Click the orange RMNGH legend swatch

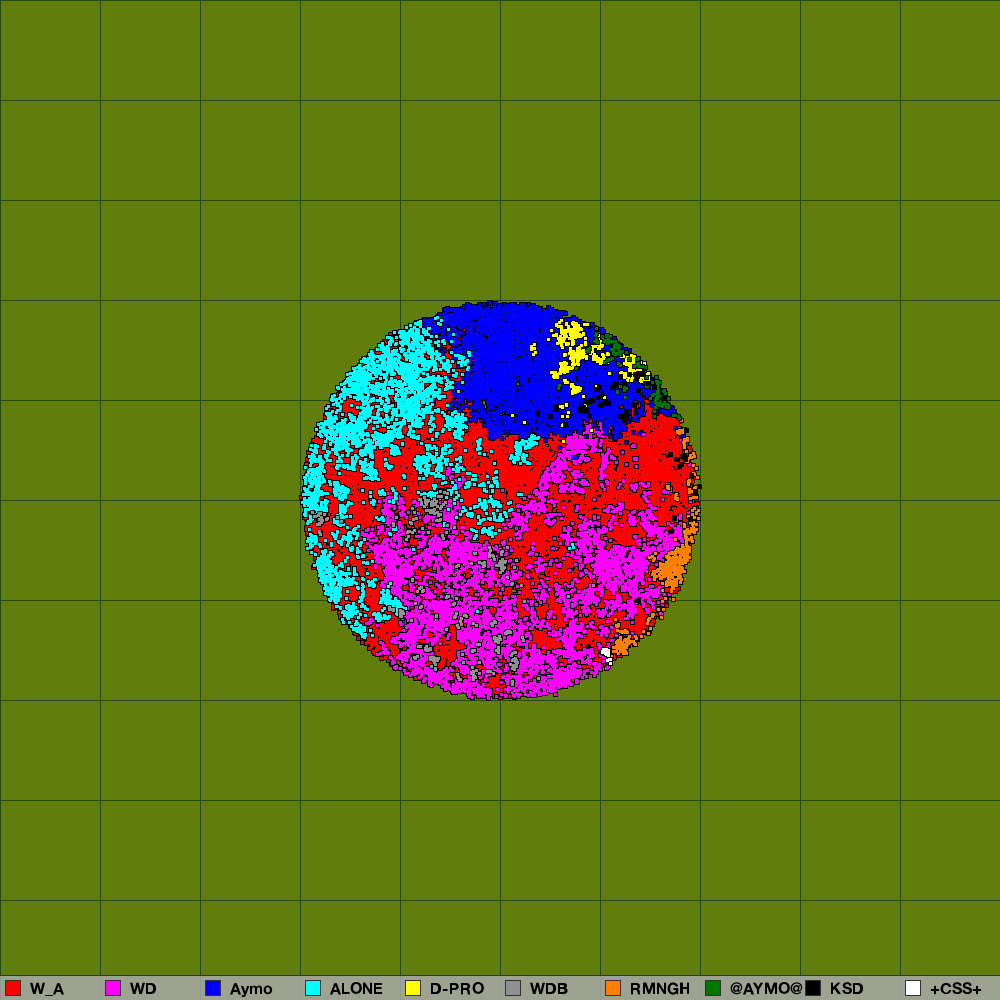point(613,988)
